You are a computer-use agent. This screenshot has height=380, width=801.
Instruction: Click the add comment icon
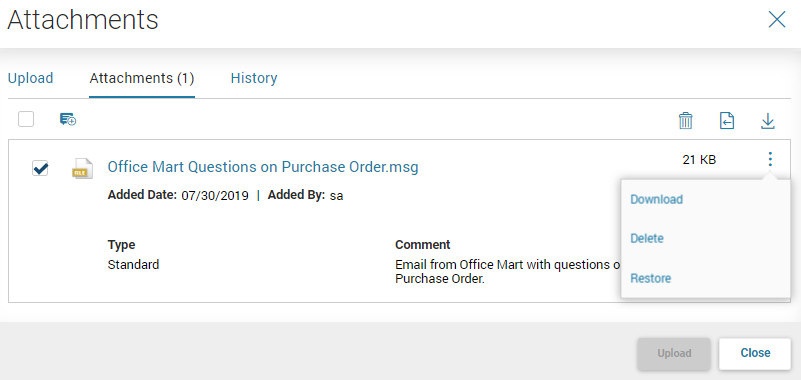pyautogui.click(x=68, y=120)
